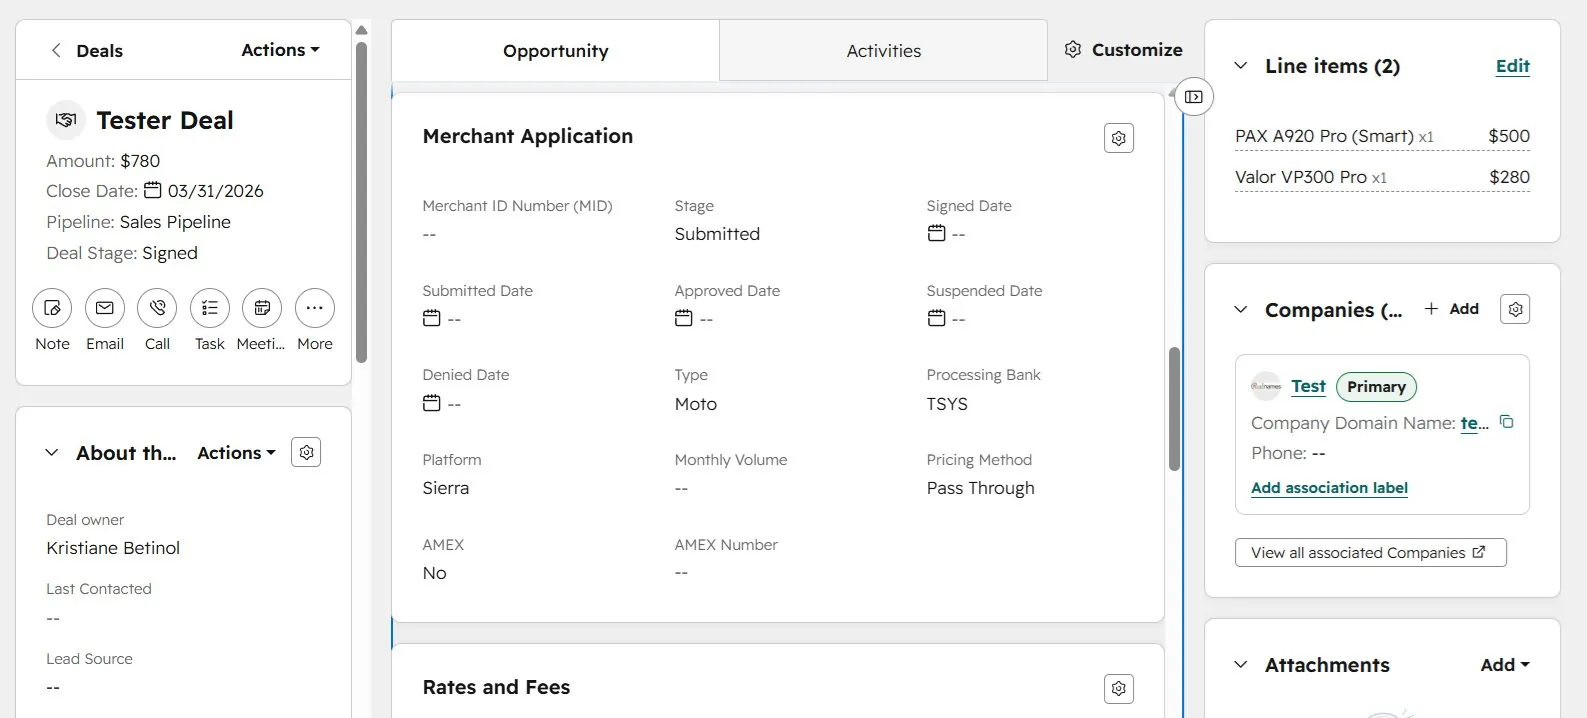Viewport: 1587px width, 718px height.
Task: Click the handshake deal icon next to Tester Deal
Action: [66, 120]
